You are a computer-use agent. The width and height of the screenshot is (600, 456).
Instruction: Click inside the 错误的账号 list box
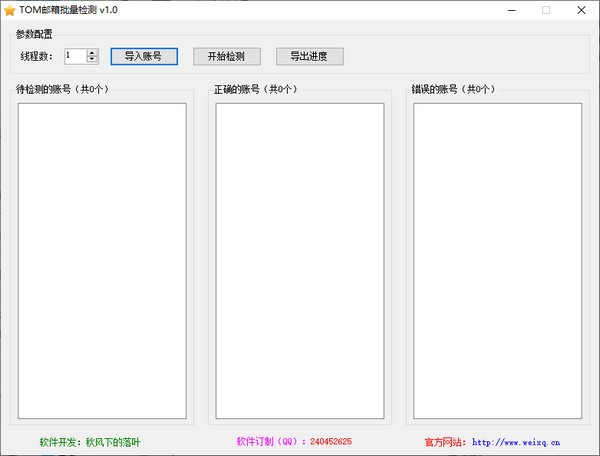click(x=497, y=258)
